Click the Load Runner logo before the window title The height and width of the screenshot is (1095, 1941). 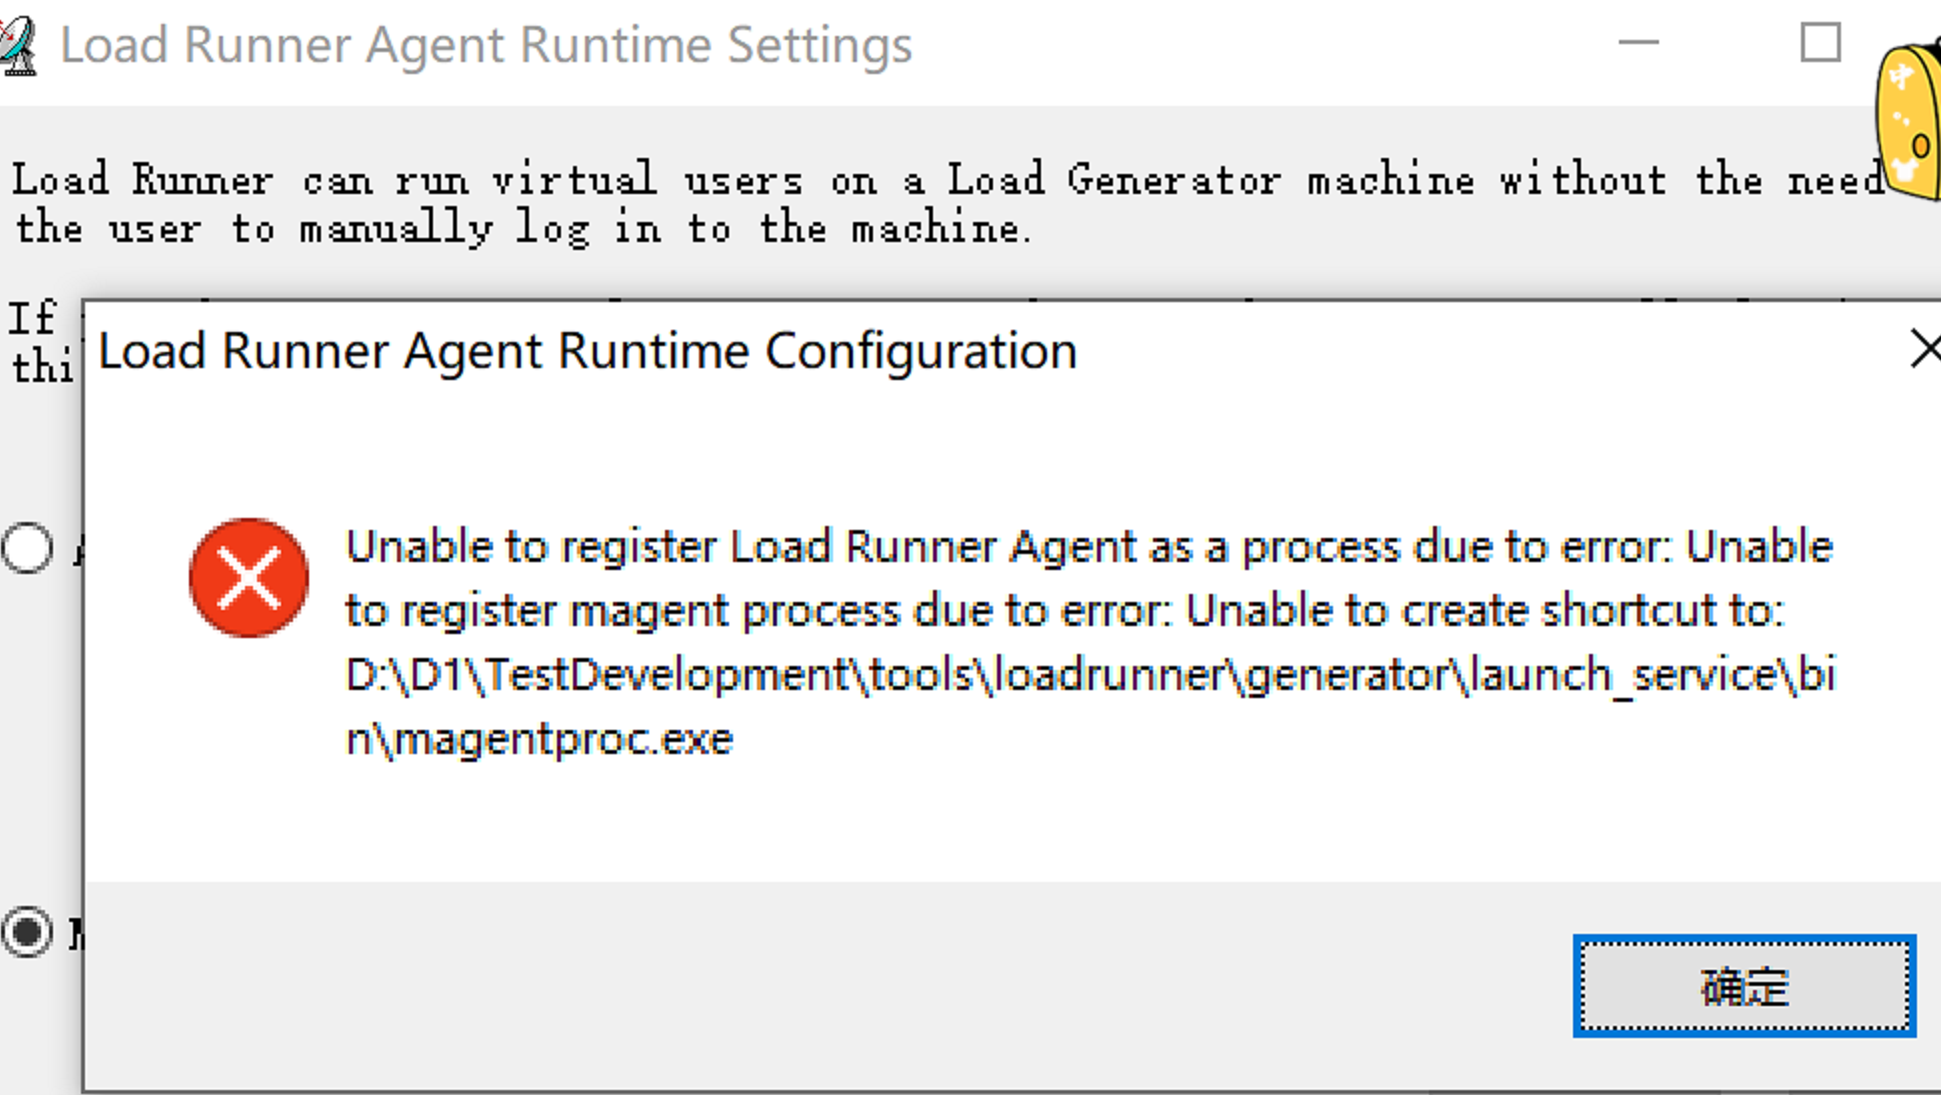[x=20, y=43]
